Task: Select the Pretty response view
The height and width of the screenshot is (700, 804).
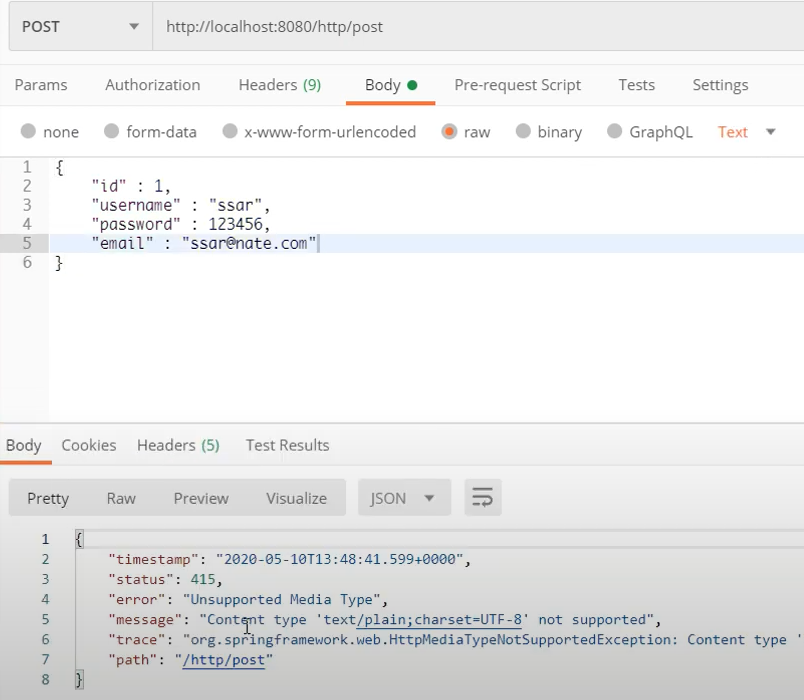Action: pyautogui.click(x=48, y=498)
